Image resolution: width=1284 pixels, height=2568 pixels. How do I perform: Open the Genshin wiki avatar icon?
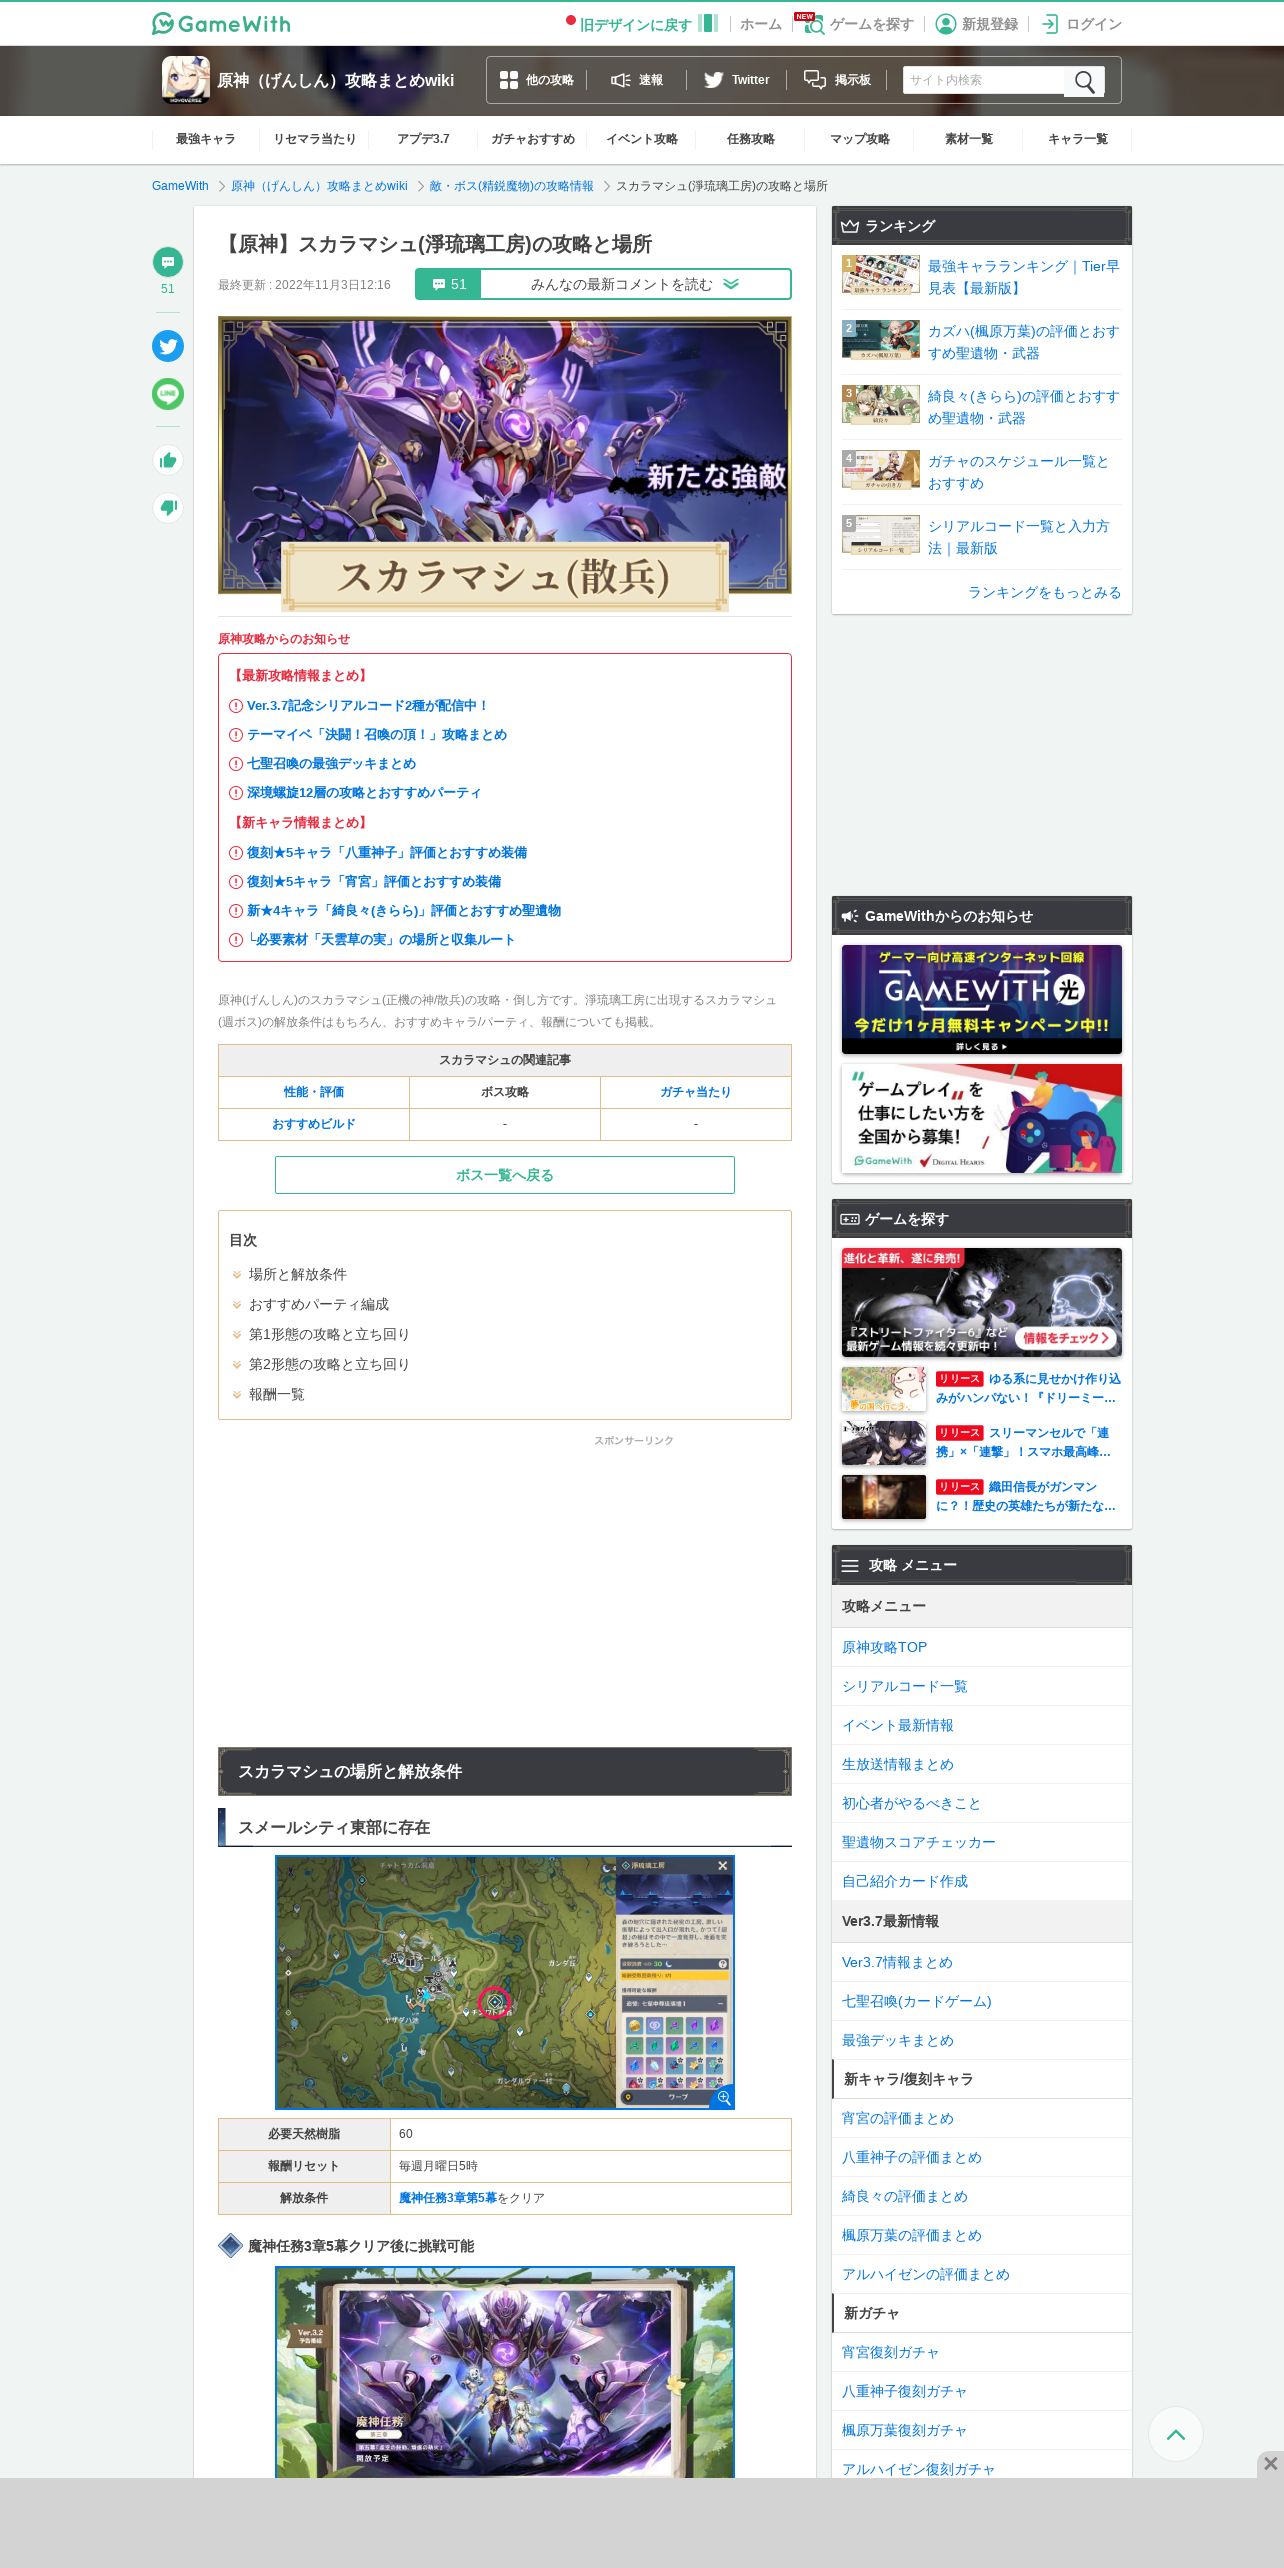pos(186,80)
